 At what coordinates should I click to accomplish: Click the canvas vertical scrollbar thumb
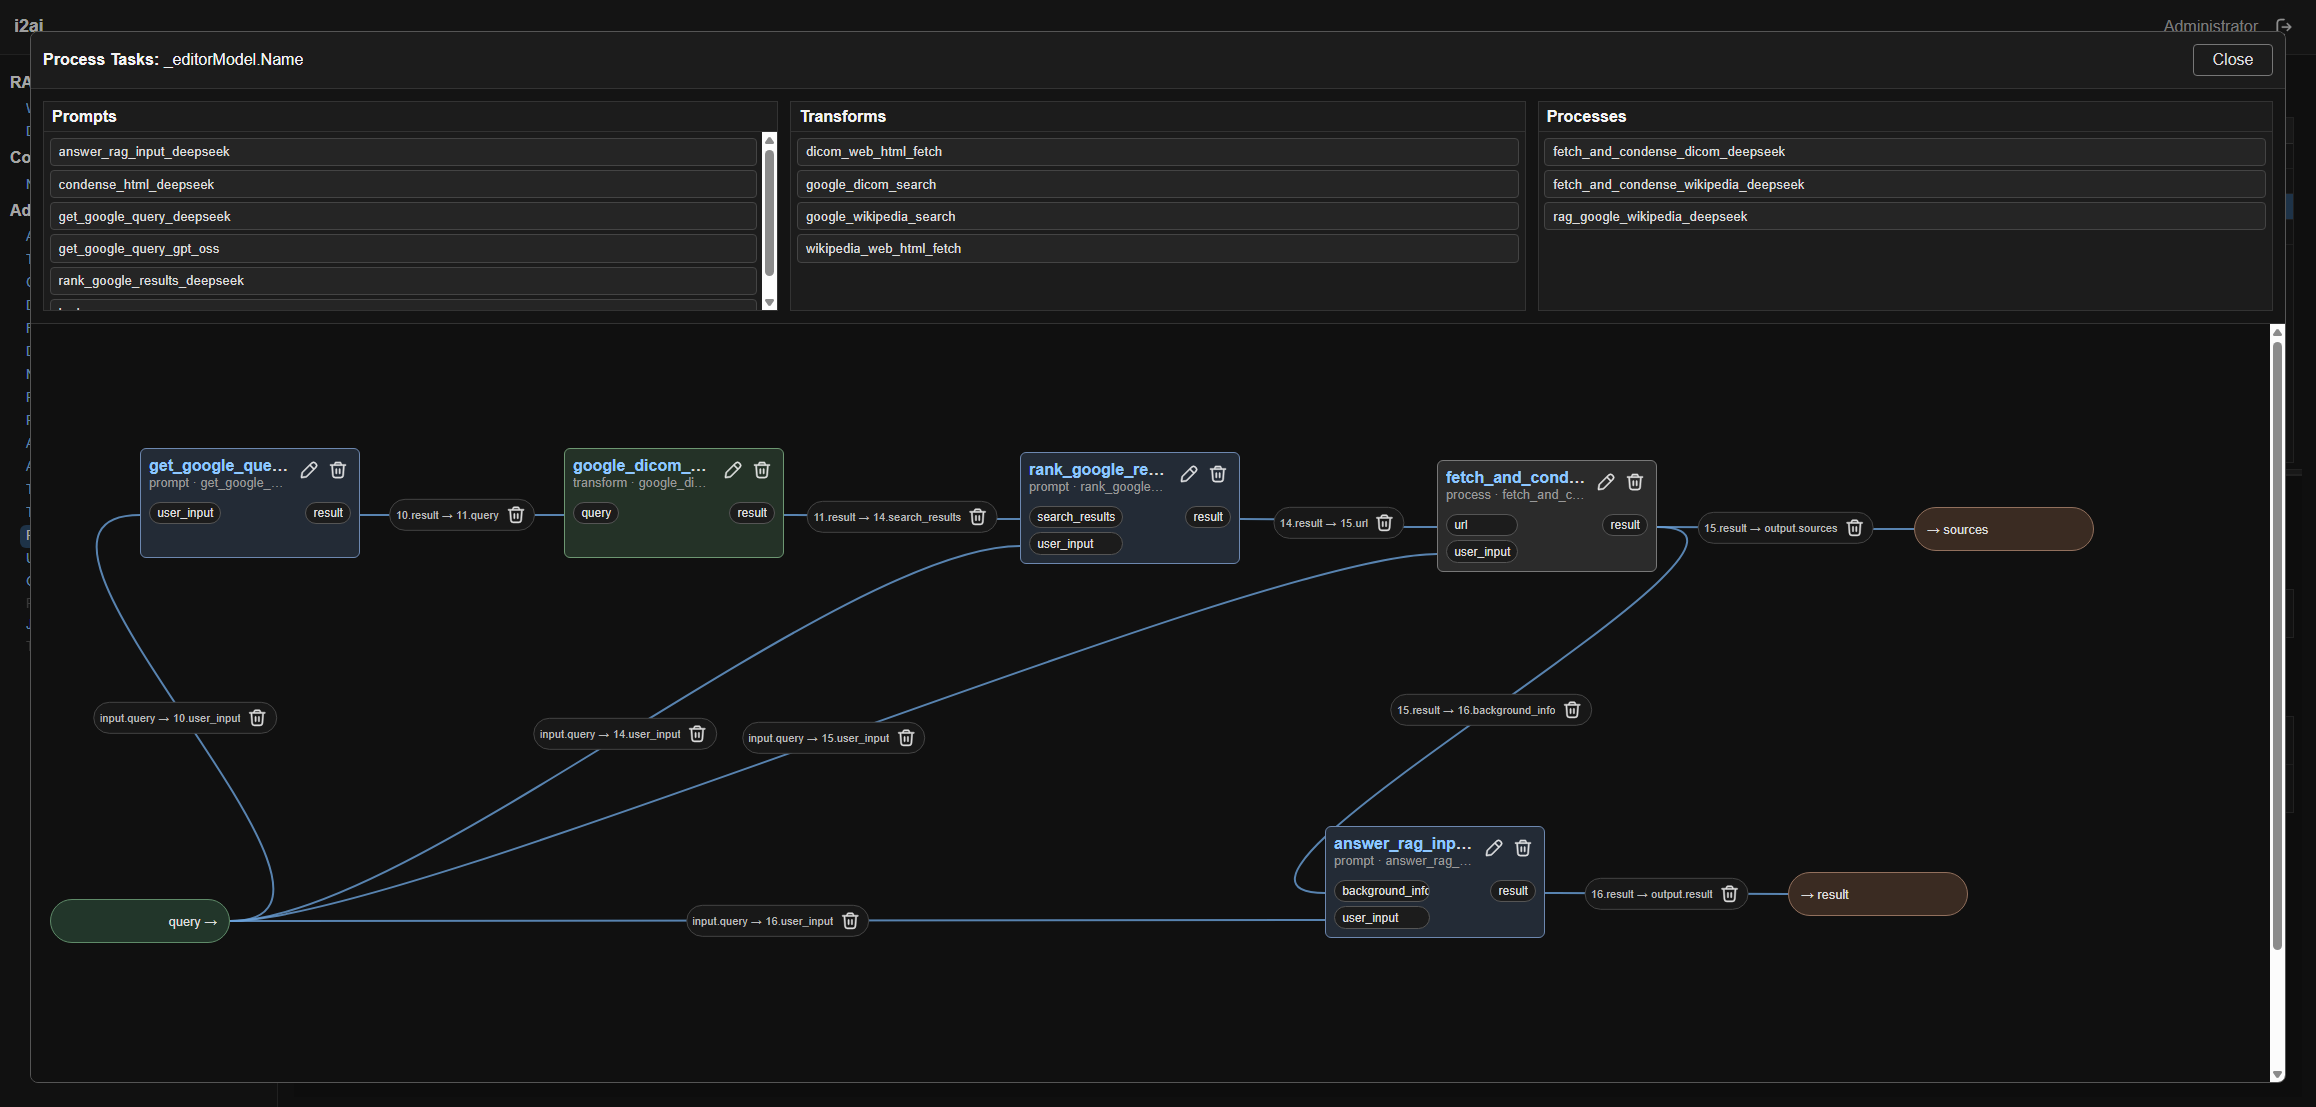pyautogui.click(x=2277, y=645)
